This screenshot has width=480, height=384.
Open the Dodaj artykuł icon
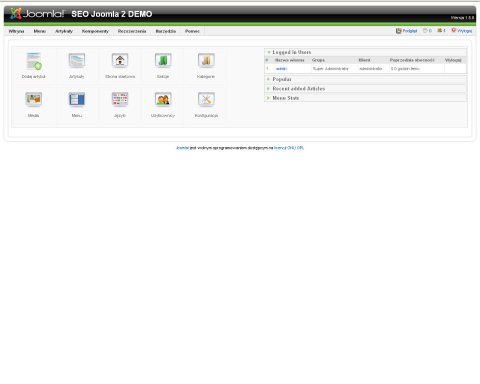34,61
